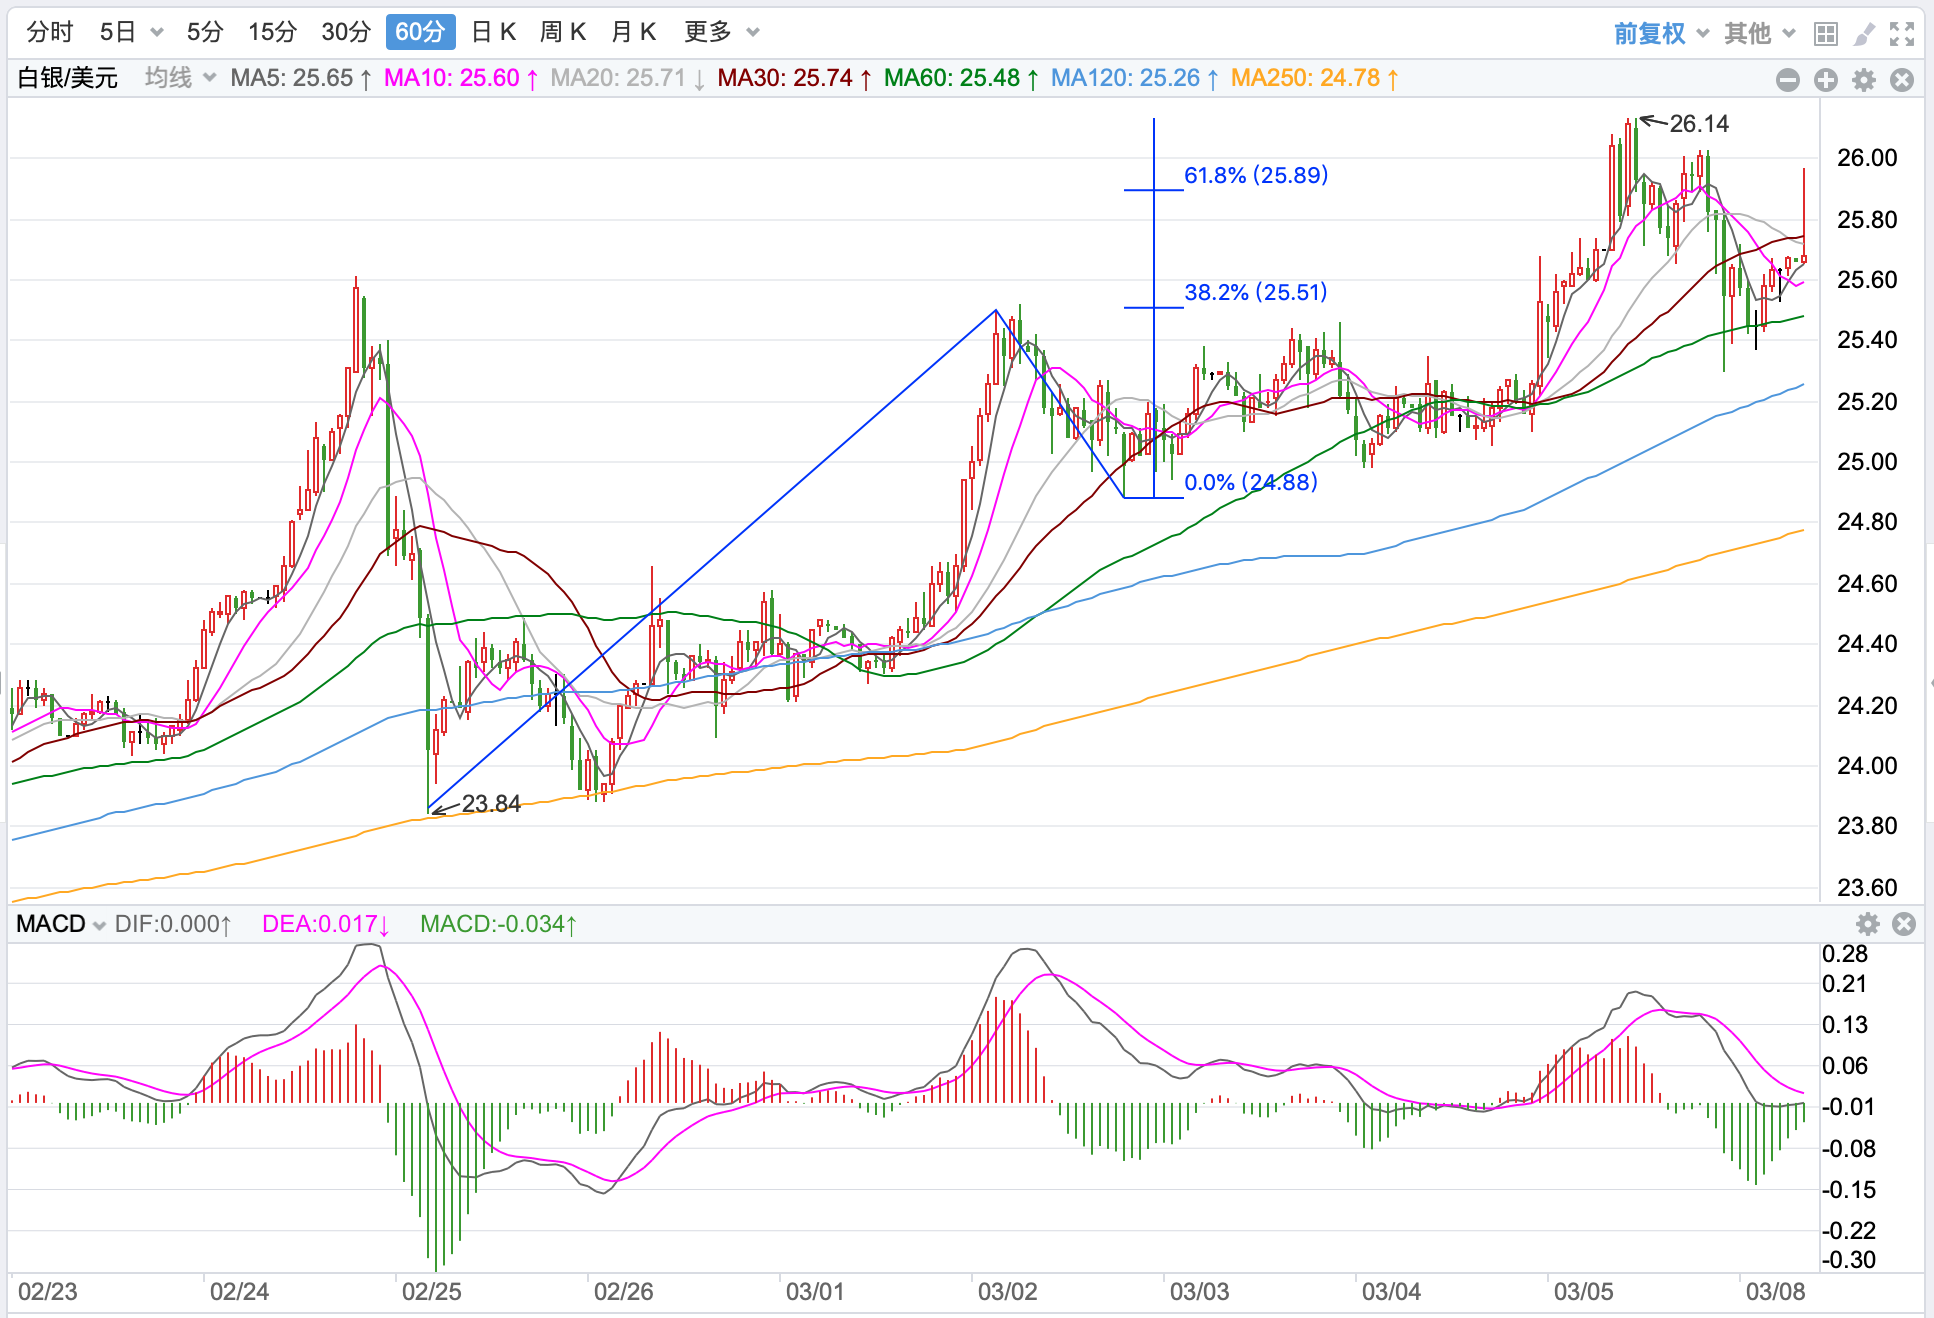Click the MA30: 25.74 label
This screenshot has height=1318, width=1934.
pos(795,78)
